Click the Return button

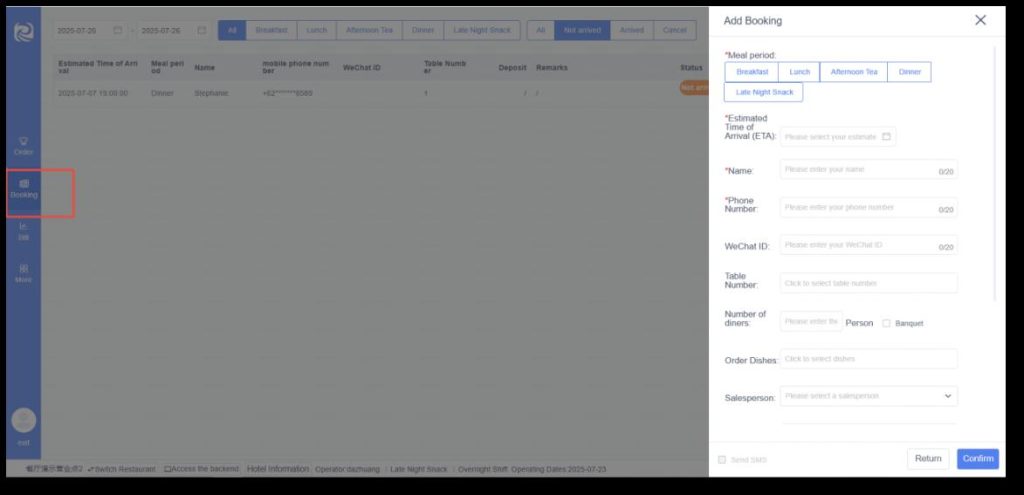tap(928, 458)
